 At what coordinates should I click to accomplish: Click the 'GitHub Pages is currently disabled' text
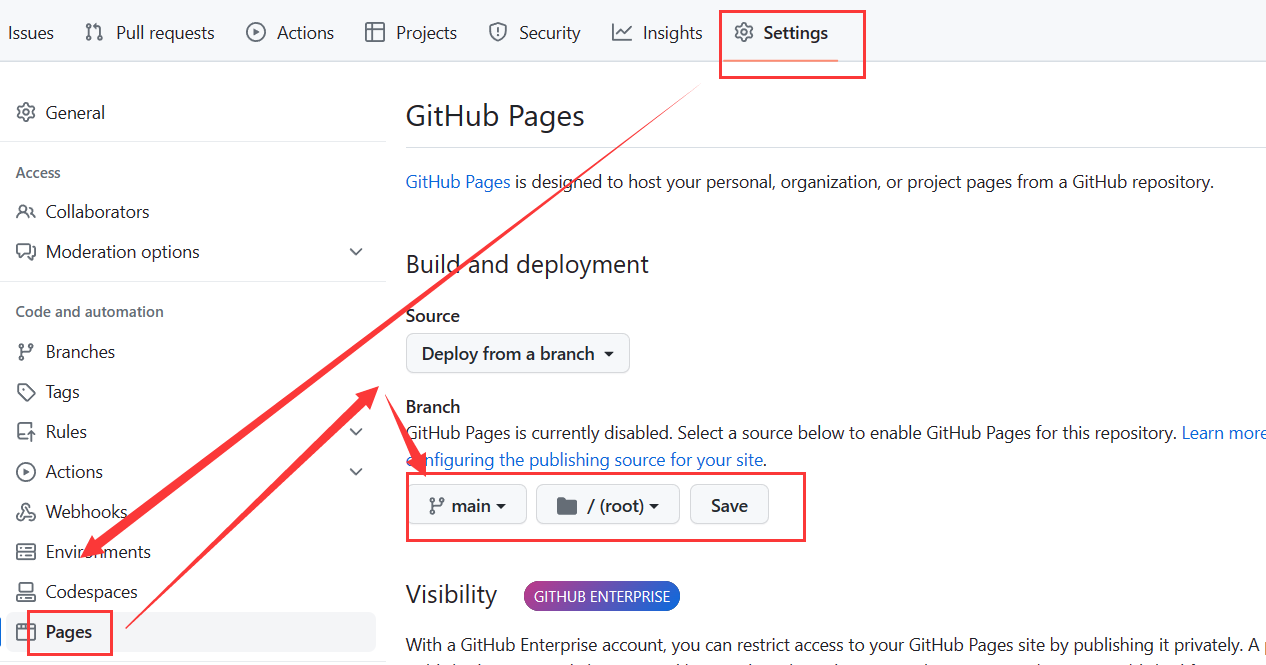pos(540,433)
